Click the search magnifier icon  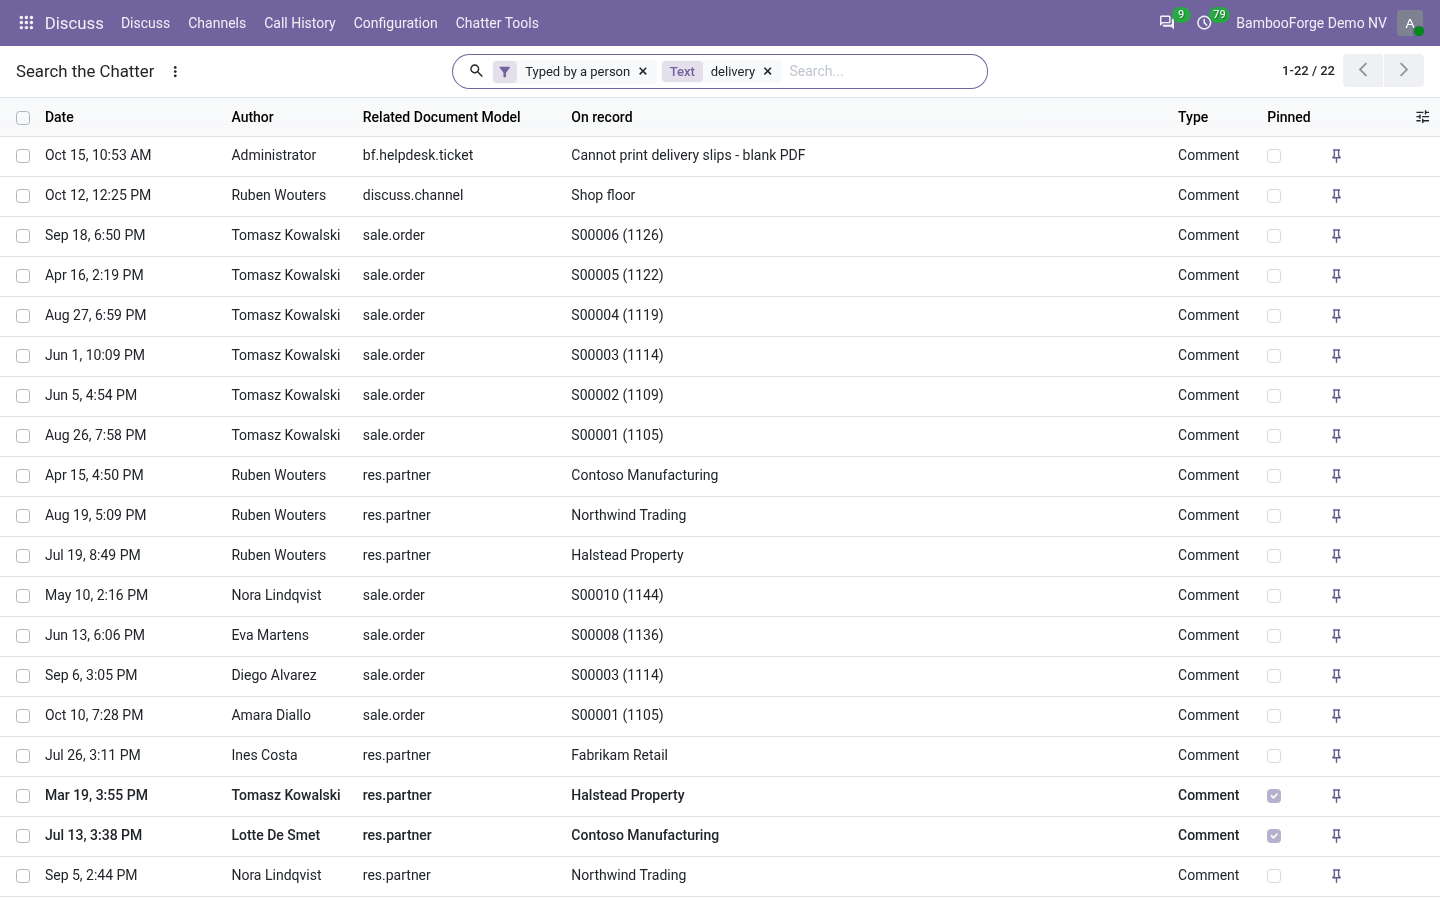click(477, 71)
